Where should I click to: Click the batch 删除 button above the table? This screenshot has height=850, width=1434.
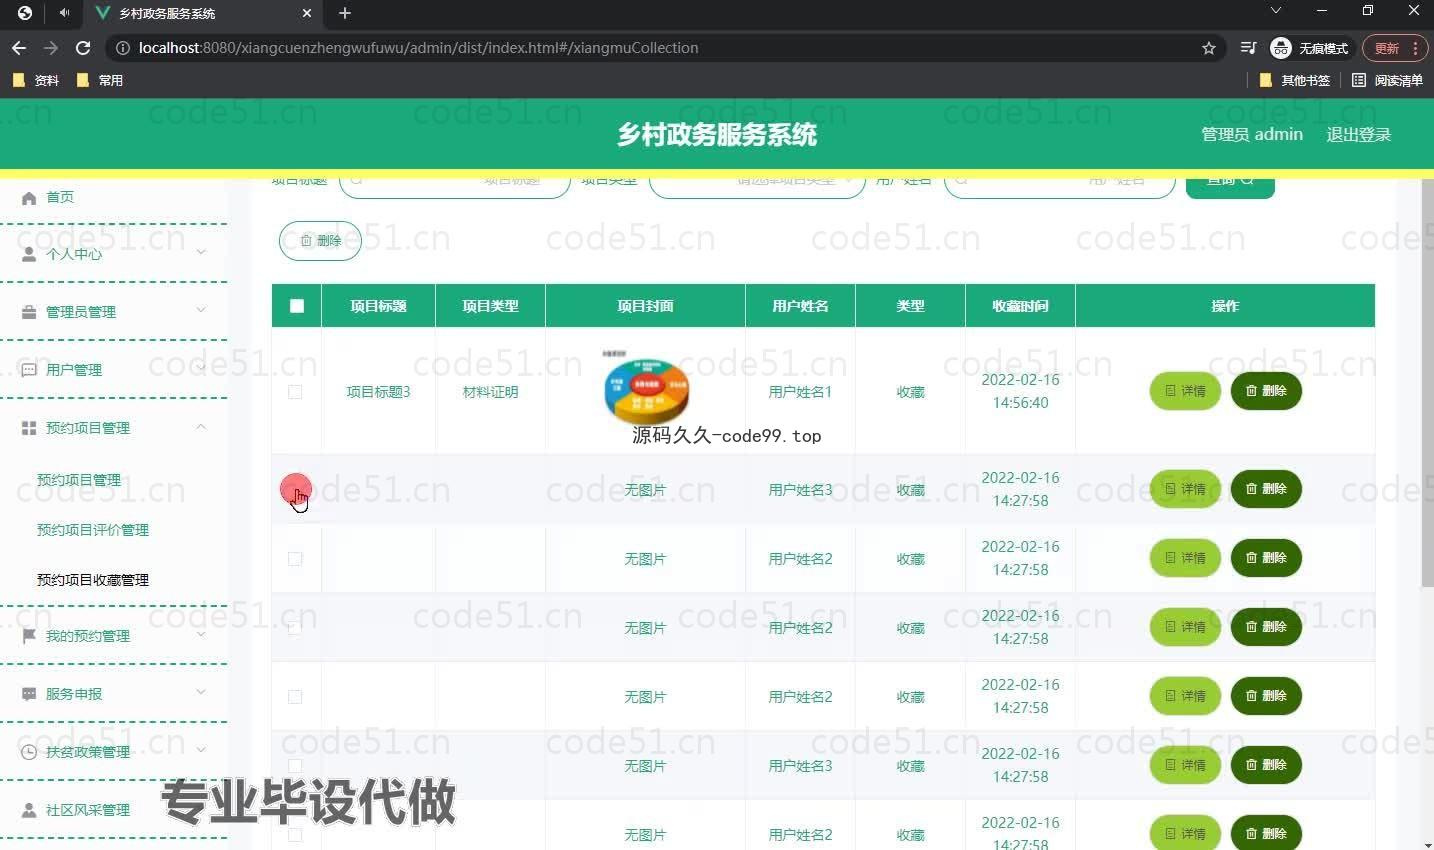pyautogui.click(x=320, y=241)
